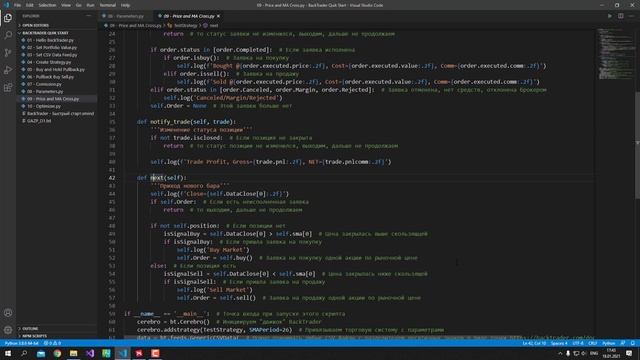Open the Explorer view in activity bar
The image size is (640, 360).
click(x=8, y=18)
